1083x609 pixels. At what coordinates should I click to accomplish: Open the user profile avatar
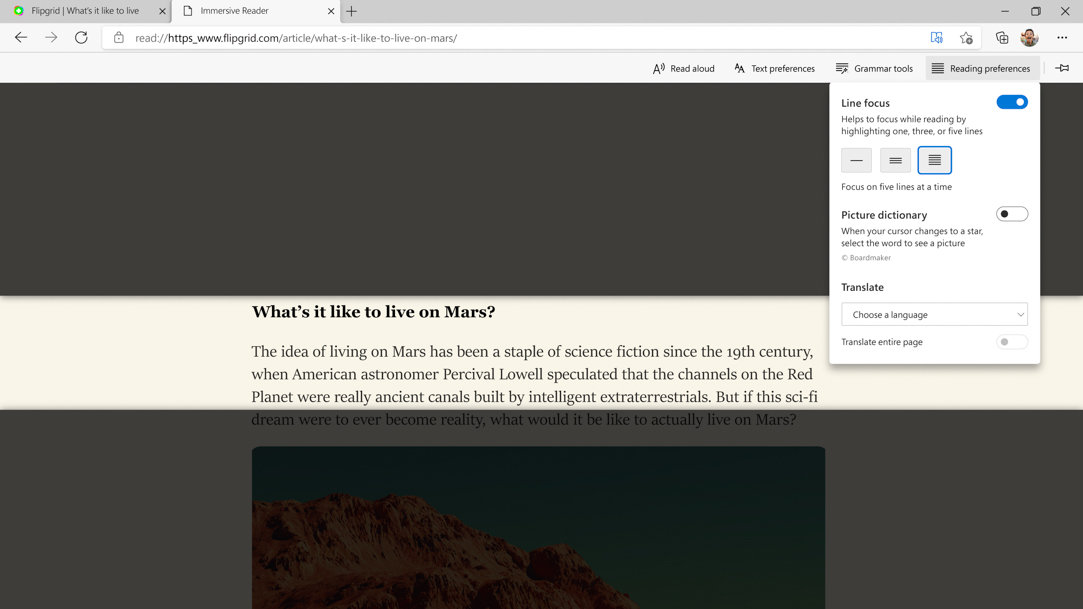pyautogui.click(x=1029, y=38)
